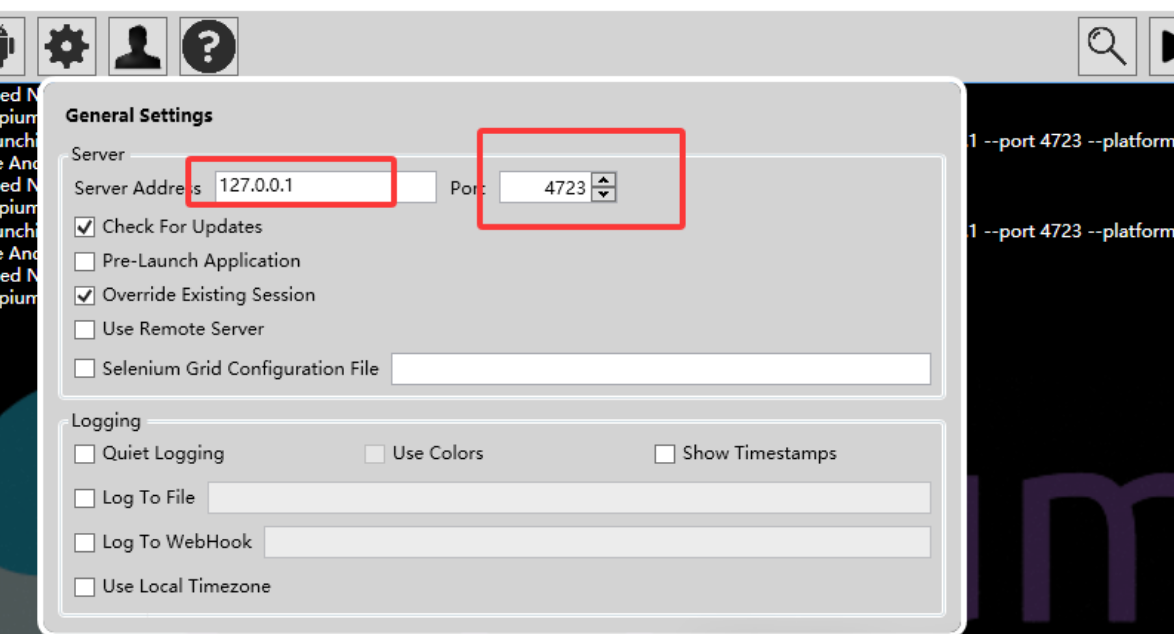Image resolution: width=1174 pixels, height=634 pixels.
Task: Enable Quiet Logging checkbox
Action: 85,454
